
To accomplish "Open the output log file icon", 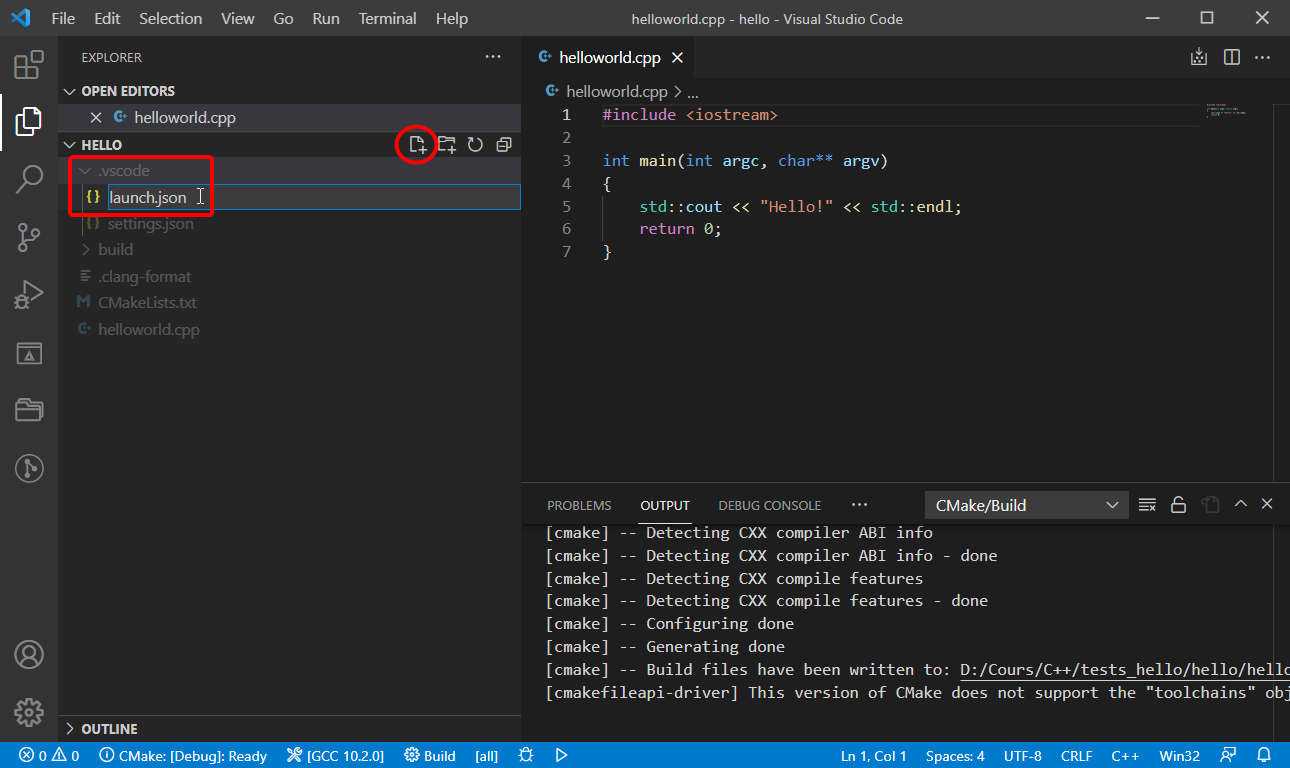I will 1209,504.
